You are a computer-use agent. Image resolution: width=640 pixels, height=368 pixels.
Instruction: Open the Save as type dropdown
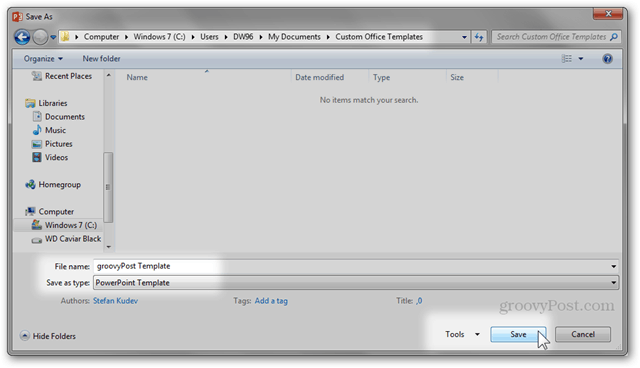(356, 283)
